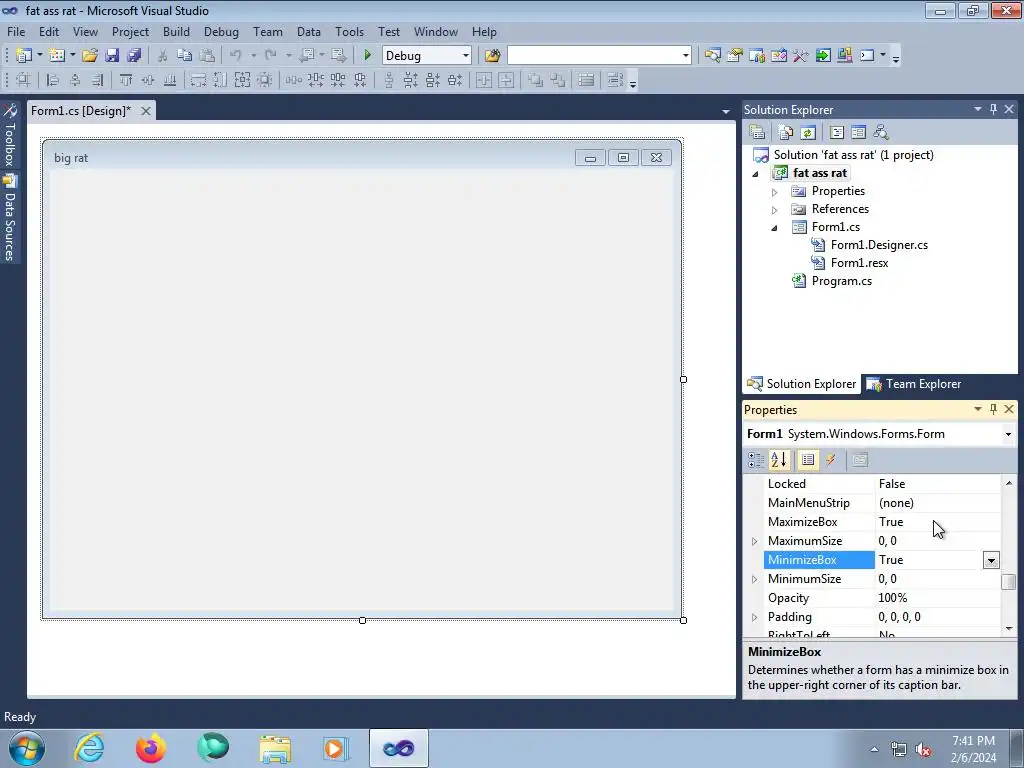Screen dimensions: 1024x768
Task: Open the Toolbox via the crossed tools icon
Action: pos(801,56)
